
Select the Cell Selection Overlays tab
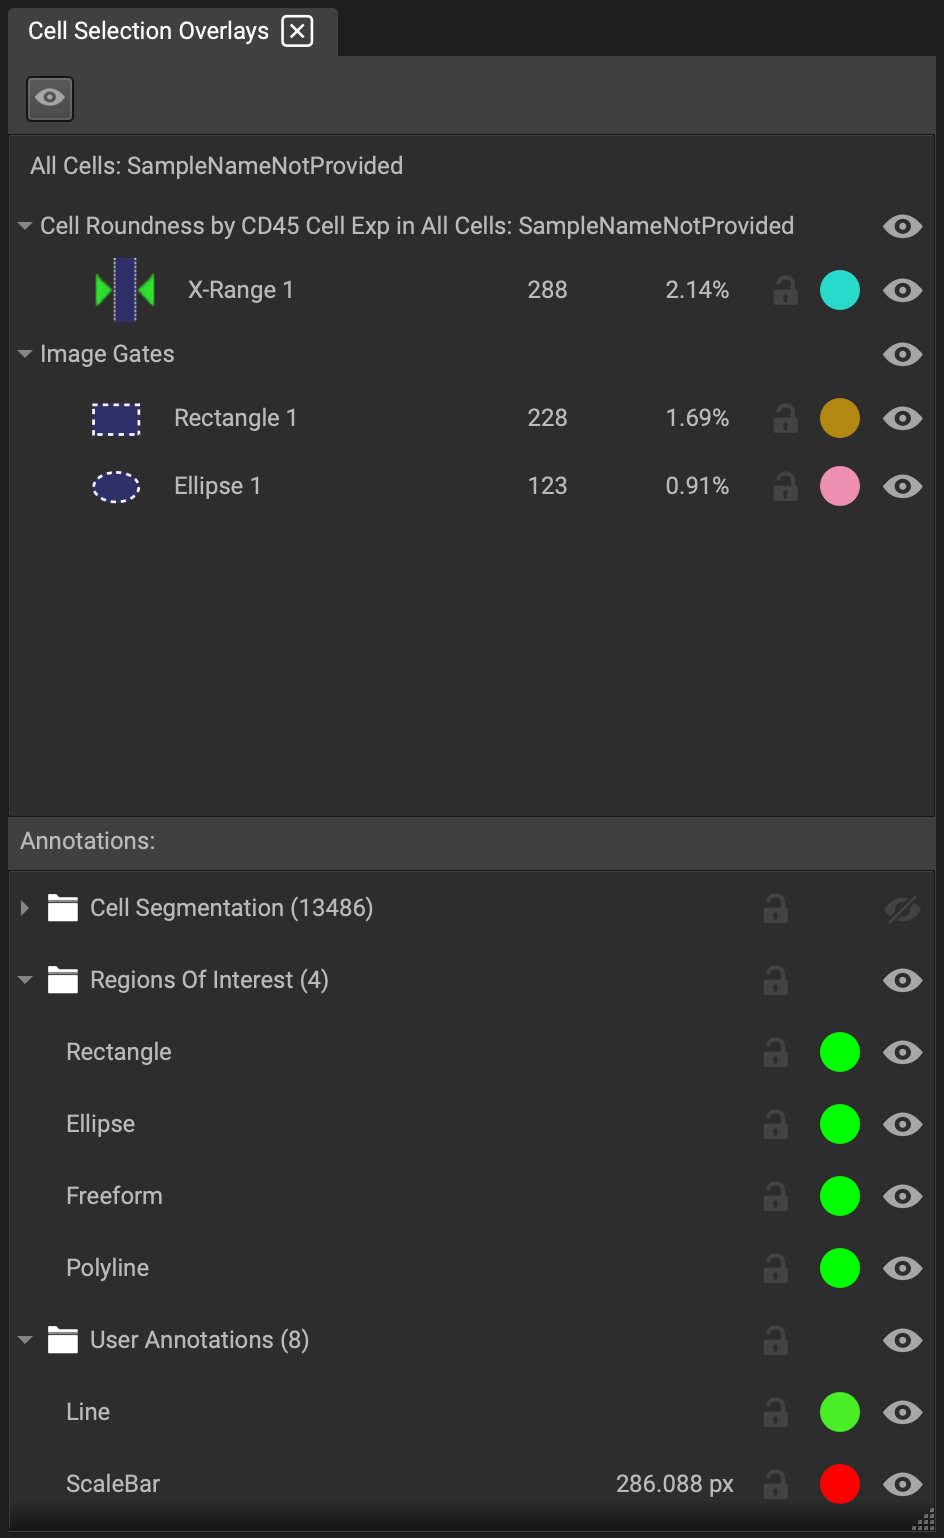coord(148,31)
